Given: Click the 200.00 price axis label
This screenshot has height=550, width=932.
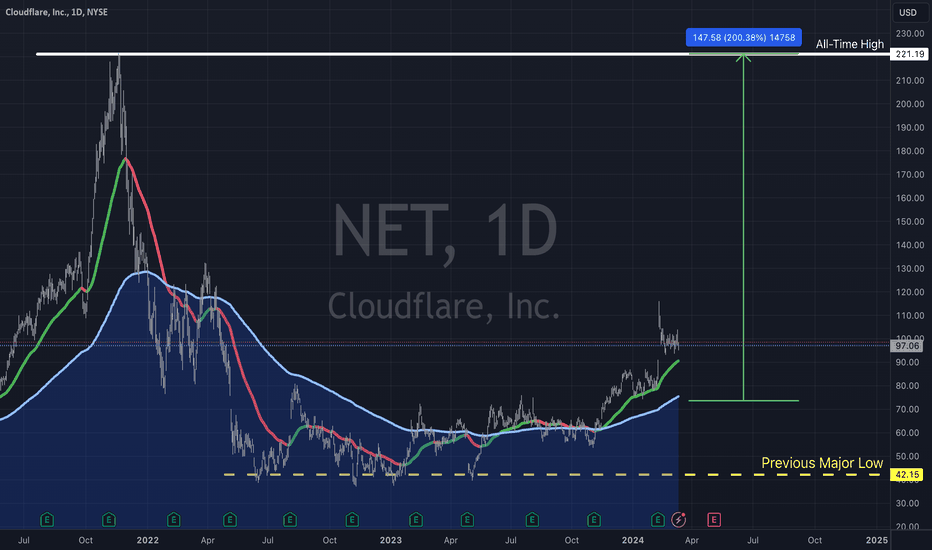Looking at the screenshot, I should [x=910, y=104].
